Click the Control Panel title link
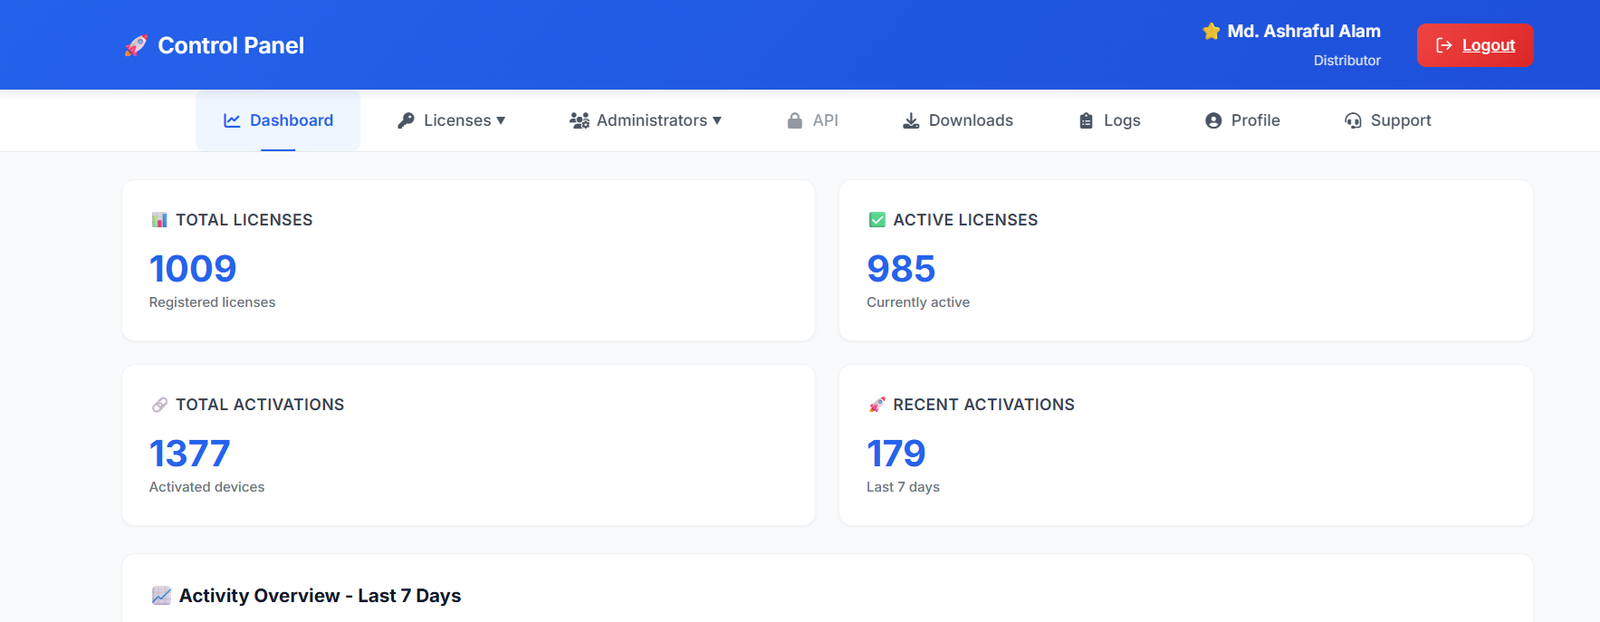1600x622 pixels. [x=231, y=46]
